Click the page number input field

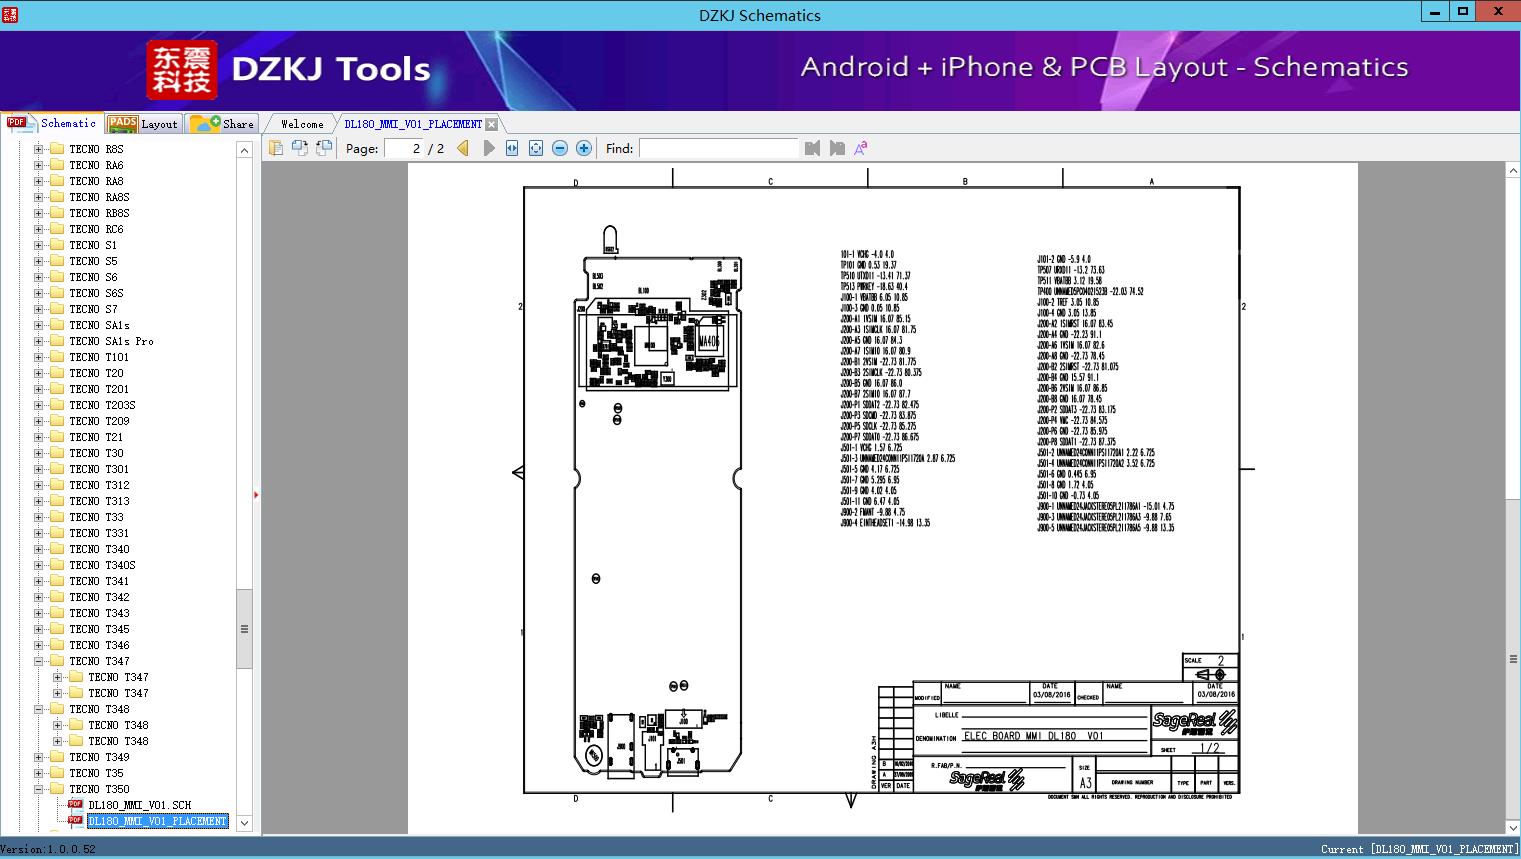tap(403, 148)
